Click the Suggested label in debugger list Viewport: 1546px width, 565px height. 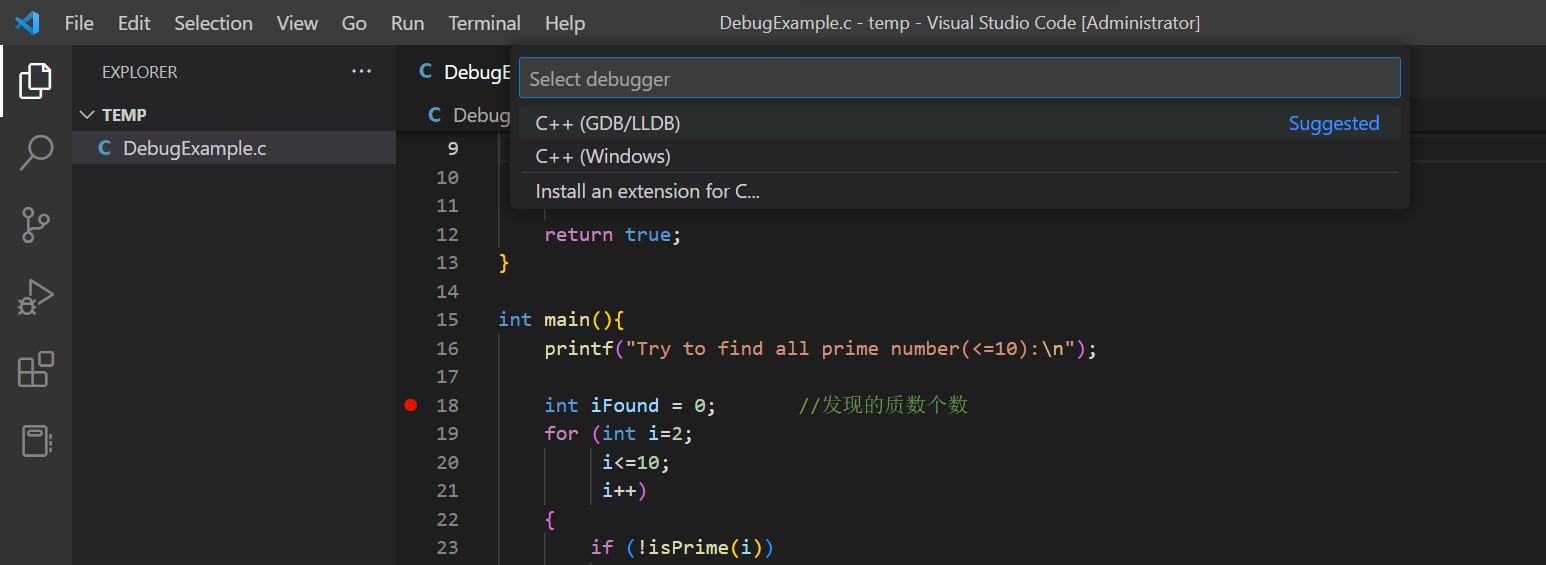(x=1333, y=123)
